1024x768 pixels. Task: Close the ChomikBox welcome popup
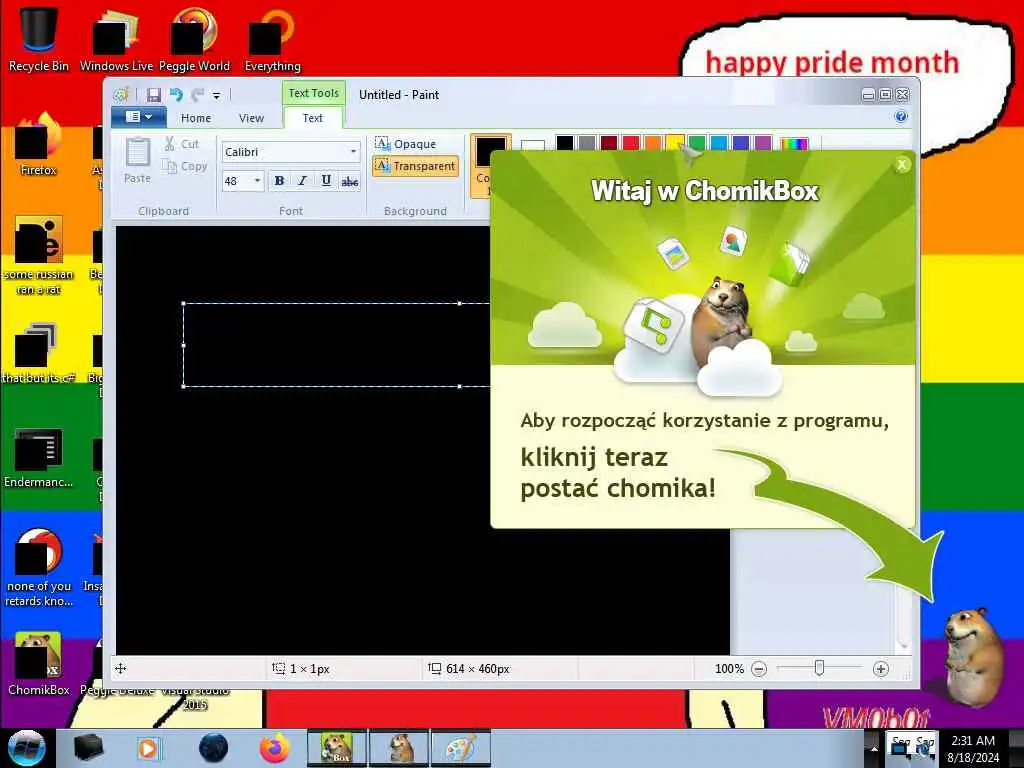point(902,165)
